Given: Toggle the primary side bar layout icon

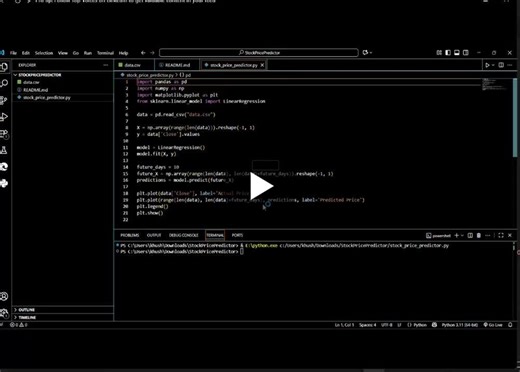Looking at the screenshot, I should [448, 53].
